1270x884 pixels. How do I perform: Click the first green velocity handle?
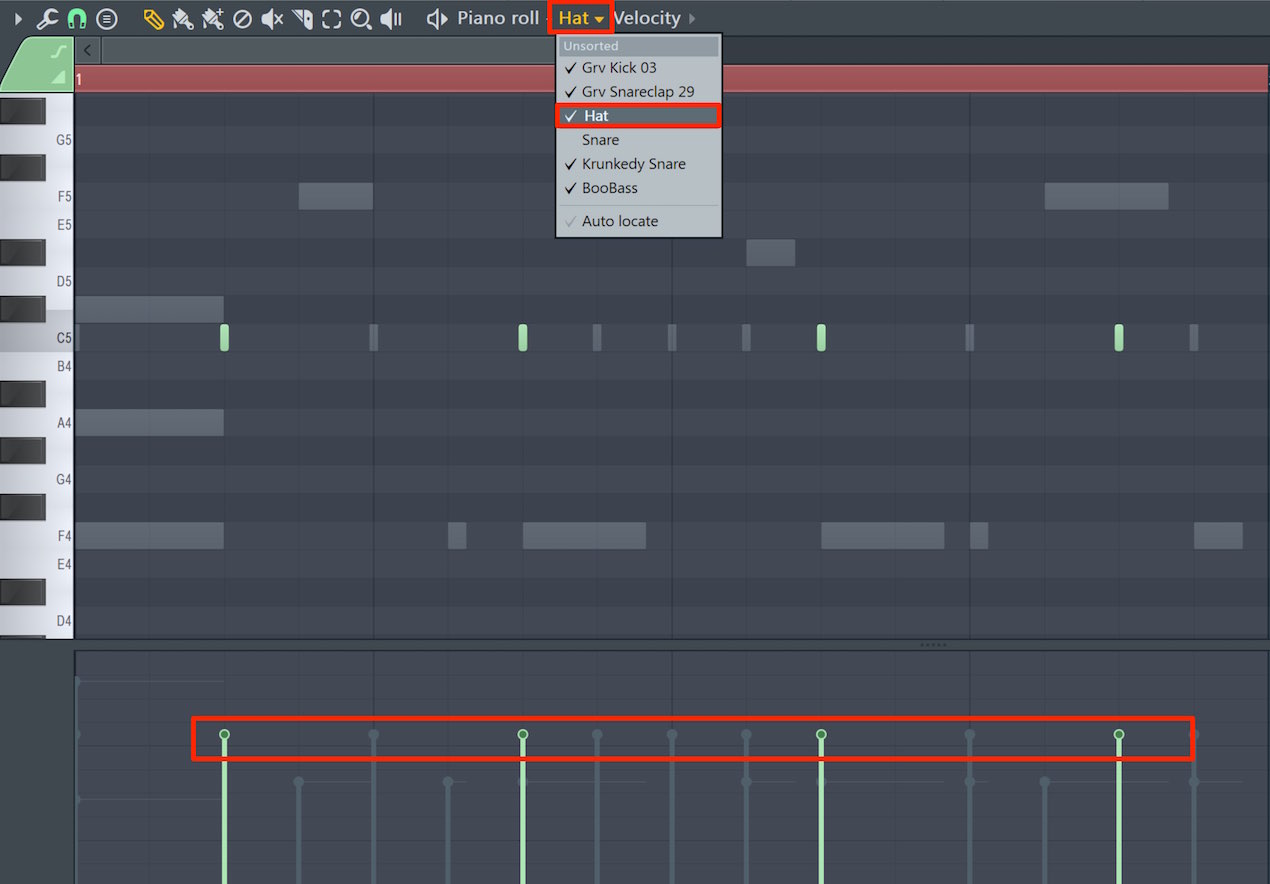tap(224, 734)
